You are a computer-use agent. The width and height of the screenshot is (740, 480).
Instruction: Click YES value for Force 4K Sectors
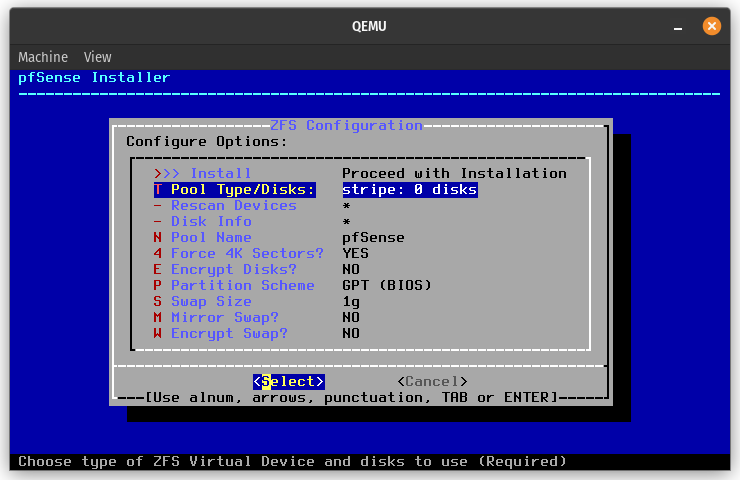355,253
